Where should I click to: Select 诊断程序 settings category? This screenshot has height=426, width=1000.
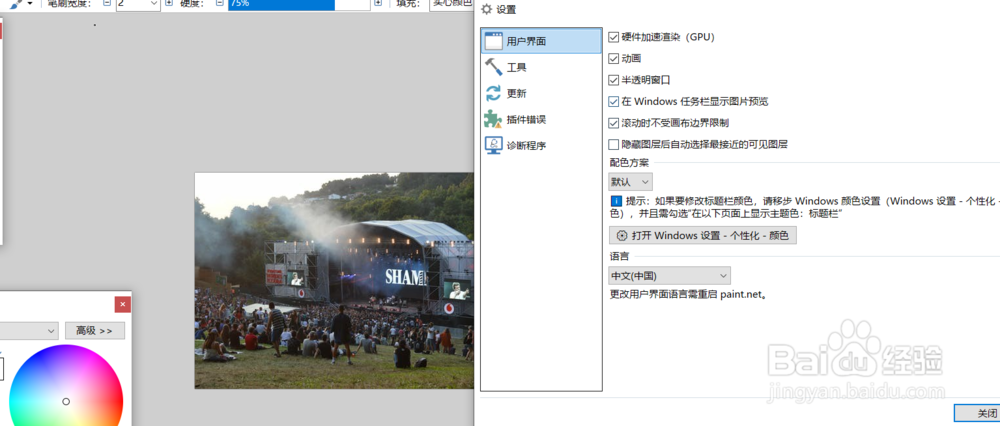(541, 145)
